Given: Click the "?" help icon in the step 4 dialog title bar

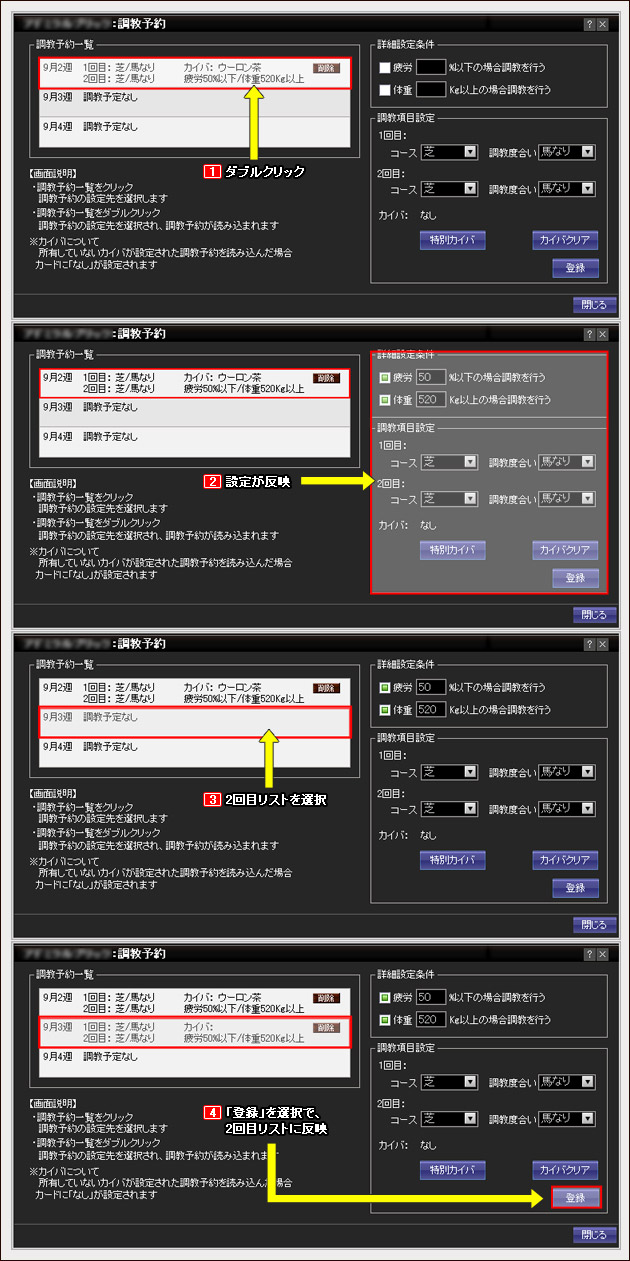Looking at the screenshot, I should click(x=589, y=953).
